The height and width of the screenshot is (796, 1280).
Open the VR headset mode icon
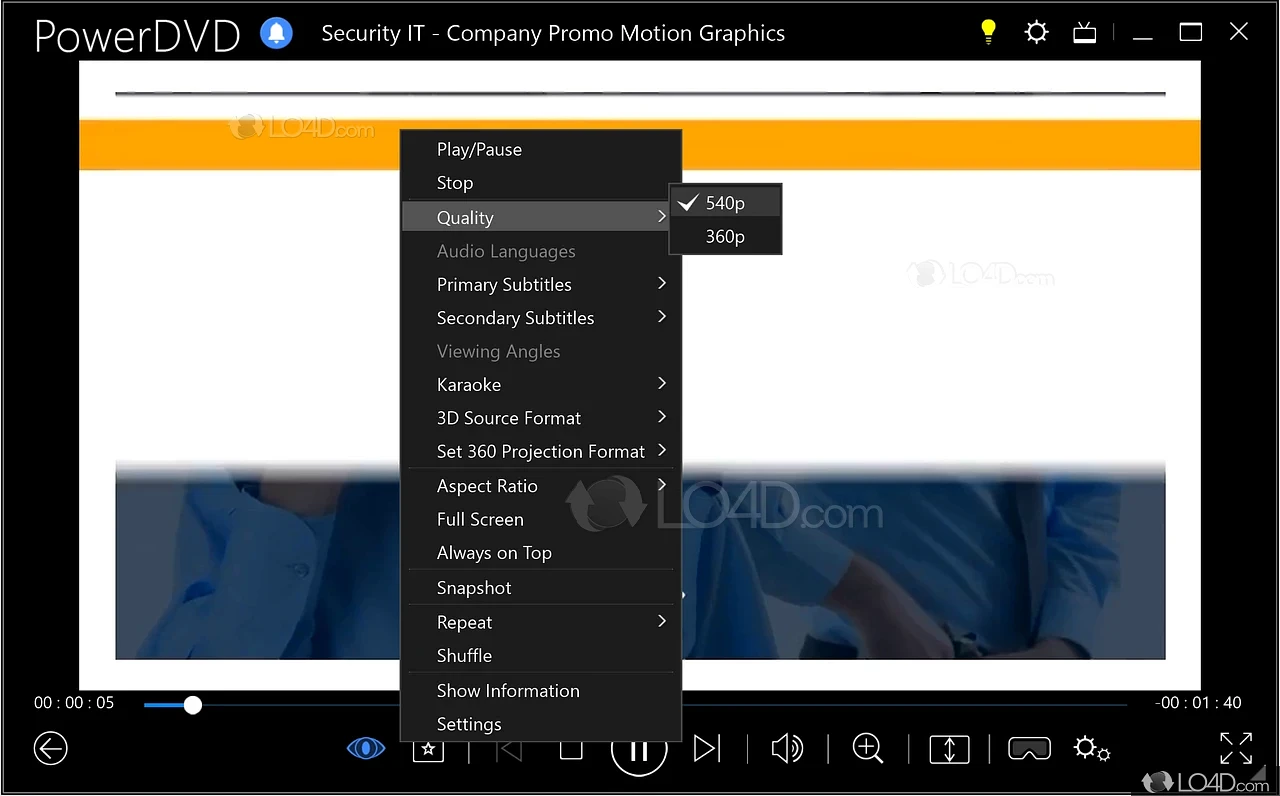tap(1029, 748)
